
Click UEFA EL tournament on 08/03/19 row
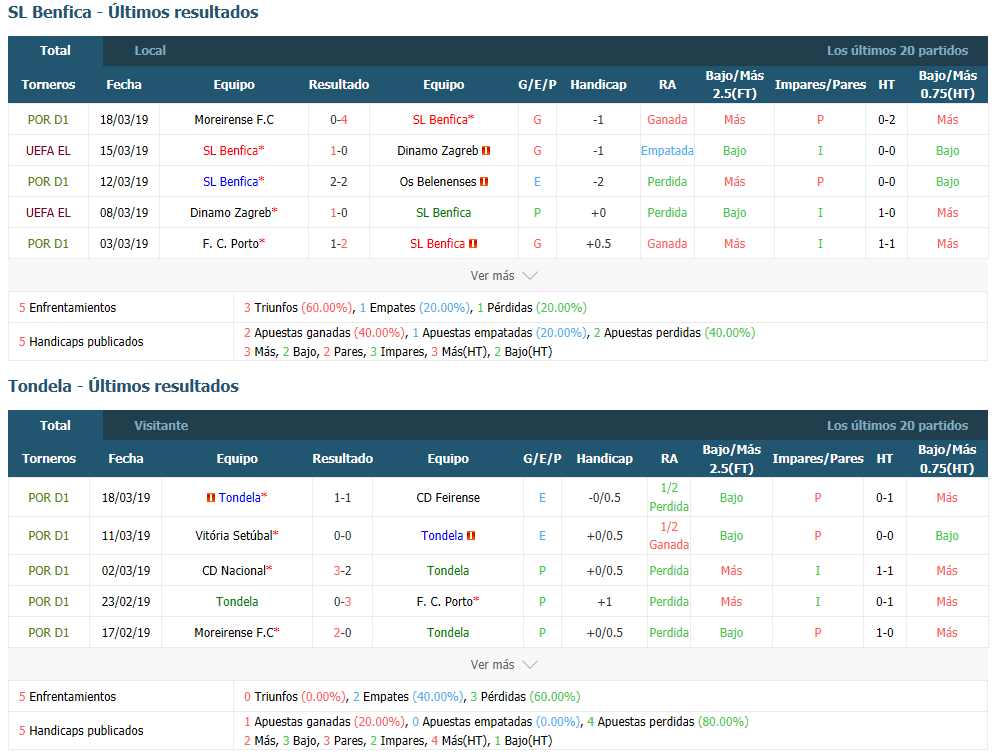coord(48,212)
